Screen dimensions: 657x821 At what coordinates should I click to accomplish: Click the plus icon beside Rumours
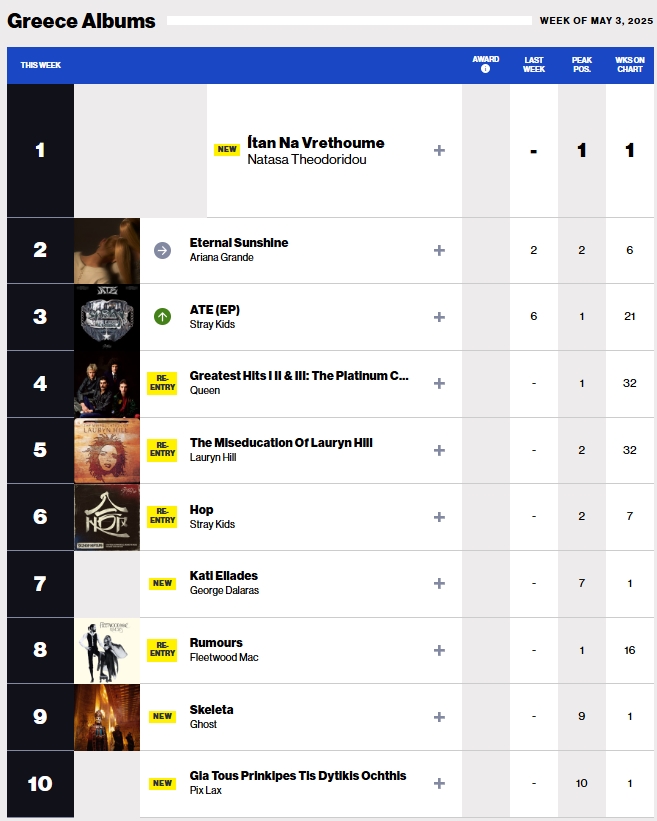[439, 650]
